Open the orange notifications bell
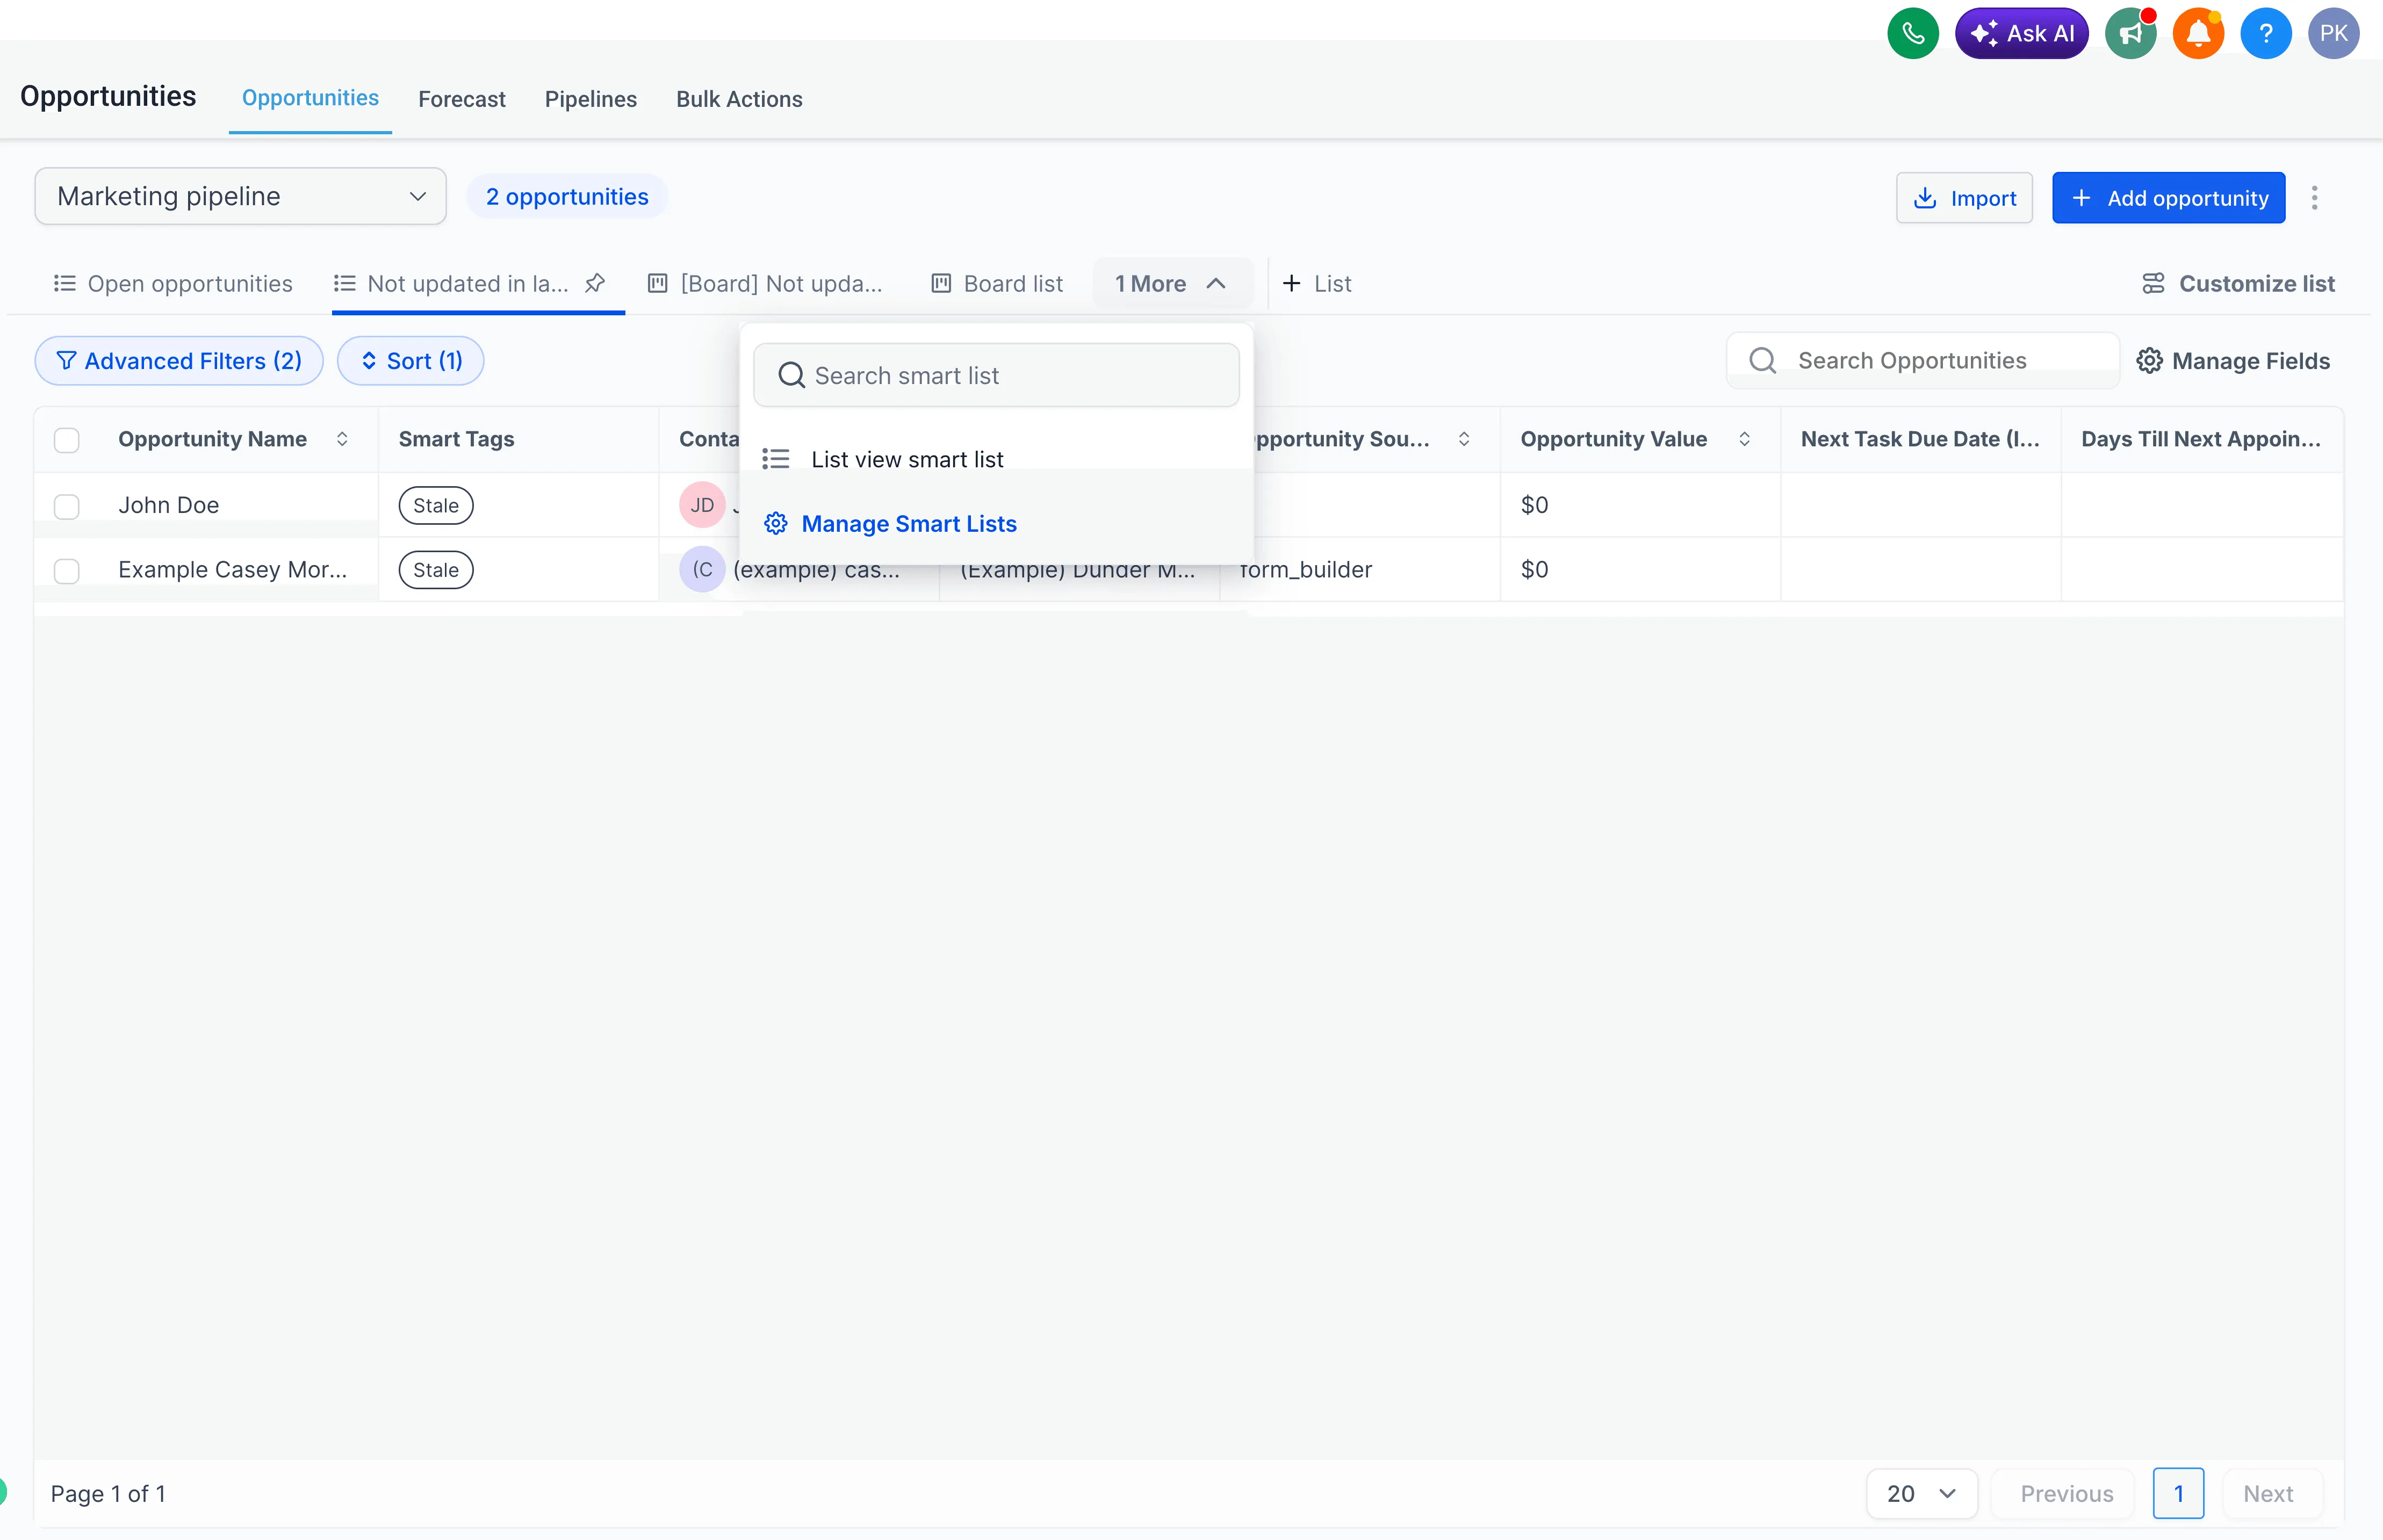 pyautogui.click(x=2198, y=33)
